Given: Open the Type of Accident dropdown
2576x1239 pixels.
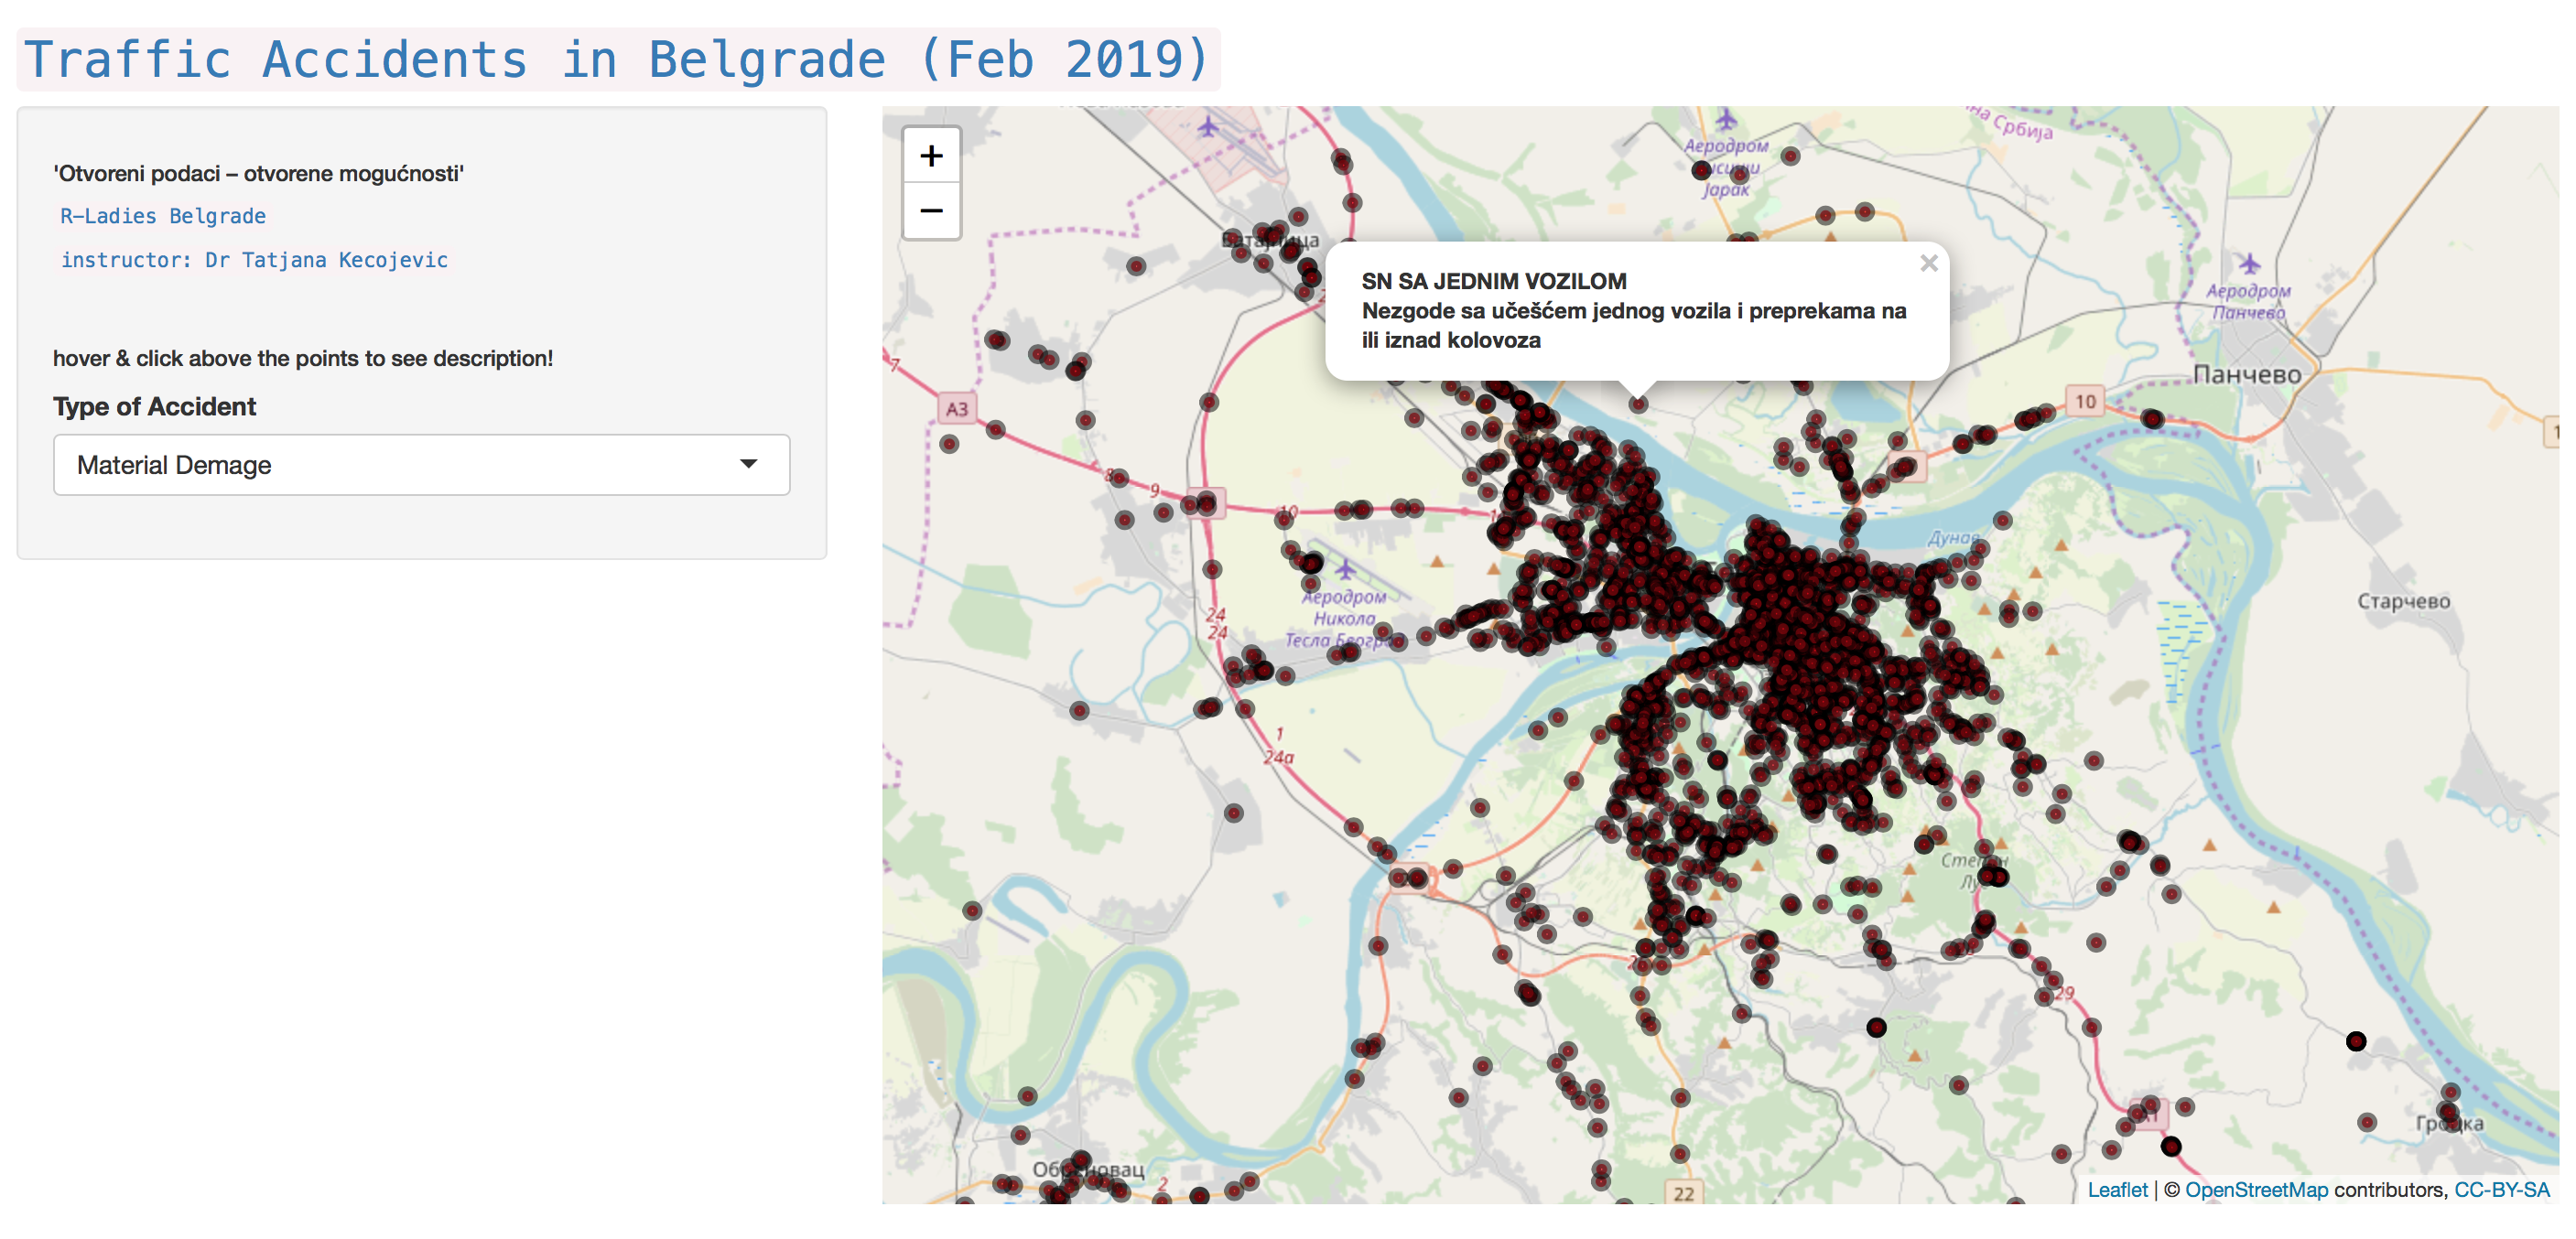Looking at the screenshot, I should tap(421, 465).
